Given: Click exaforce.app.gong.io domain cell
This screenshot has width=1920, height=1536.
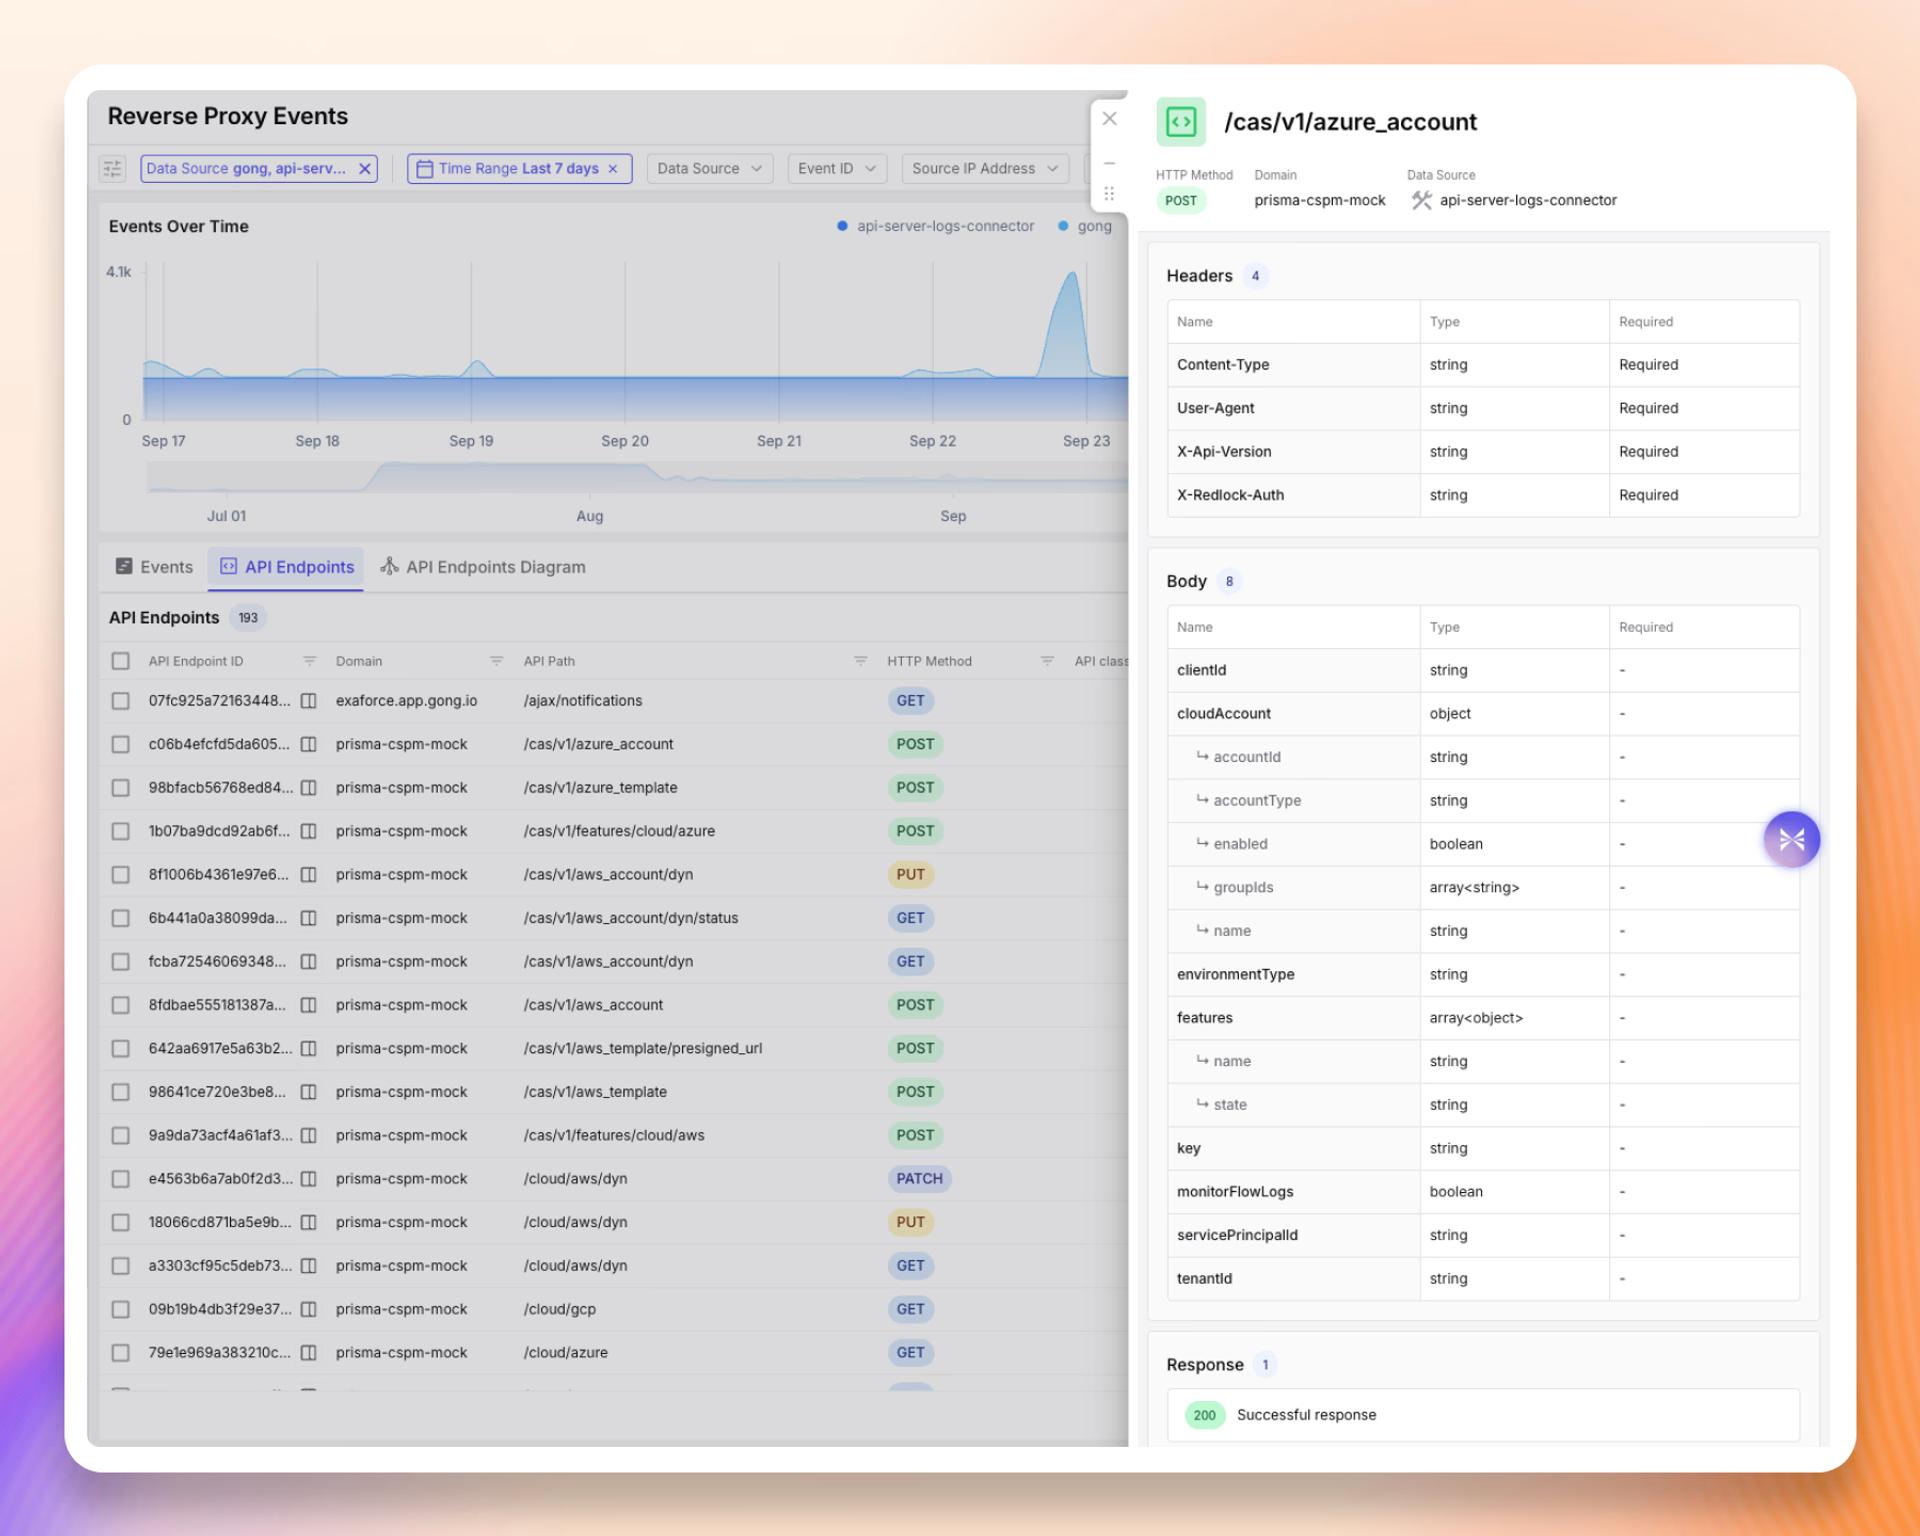Looking at the screenshot, I should [406, 701].
